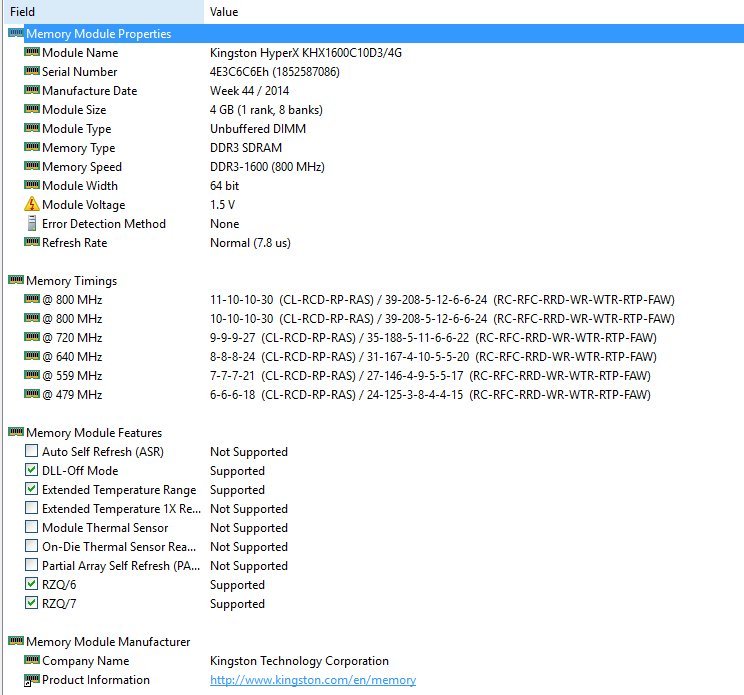
Task: Click the Field column header
Action: coord(104,11)
